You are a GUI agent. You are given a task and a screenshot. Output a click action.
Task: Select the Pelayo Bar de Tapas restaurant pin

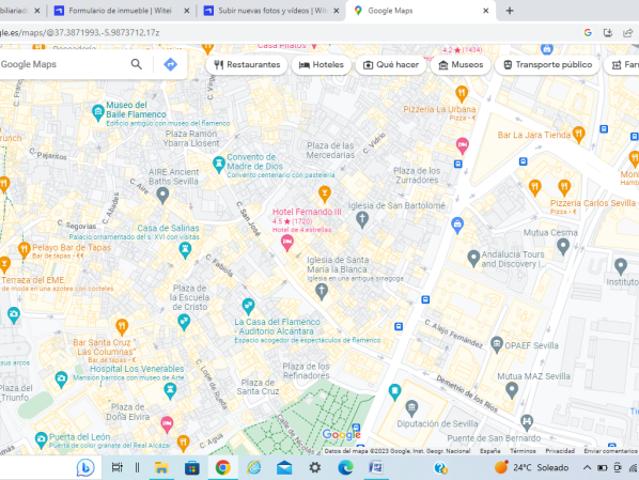click(24, 250)
